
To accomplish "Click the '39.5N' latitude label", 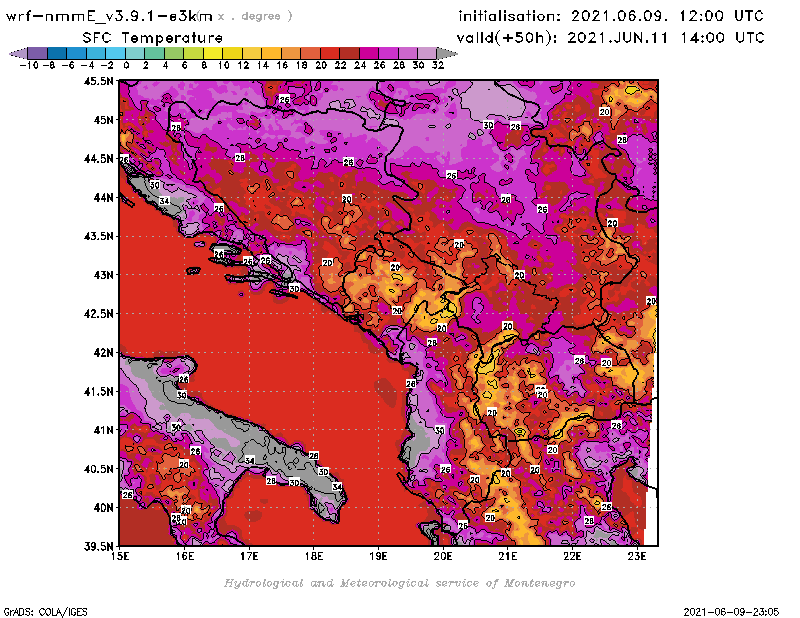I will click(x=98, y=547).
